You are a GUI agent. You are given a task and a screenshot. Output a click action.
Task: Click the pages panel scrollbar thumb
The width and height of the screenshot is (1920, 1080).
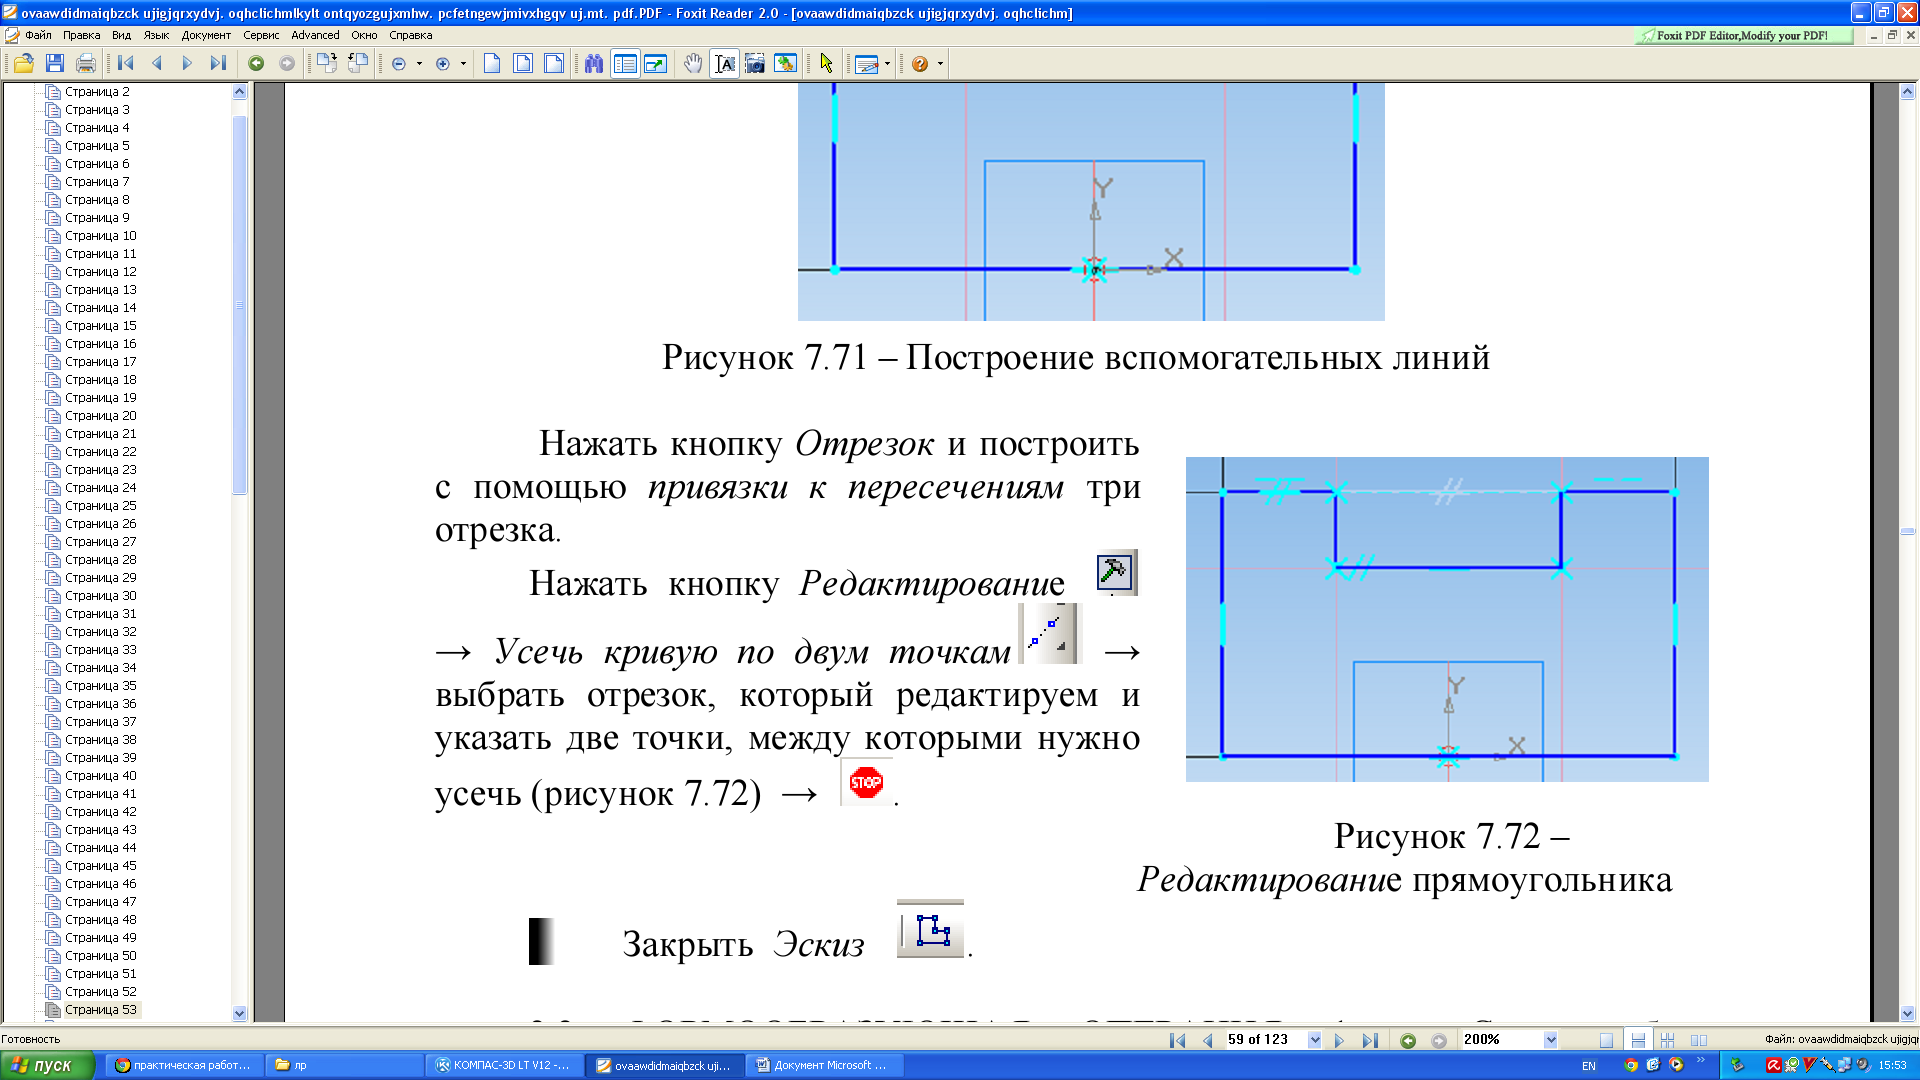click(239, 305)
